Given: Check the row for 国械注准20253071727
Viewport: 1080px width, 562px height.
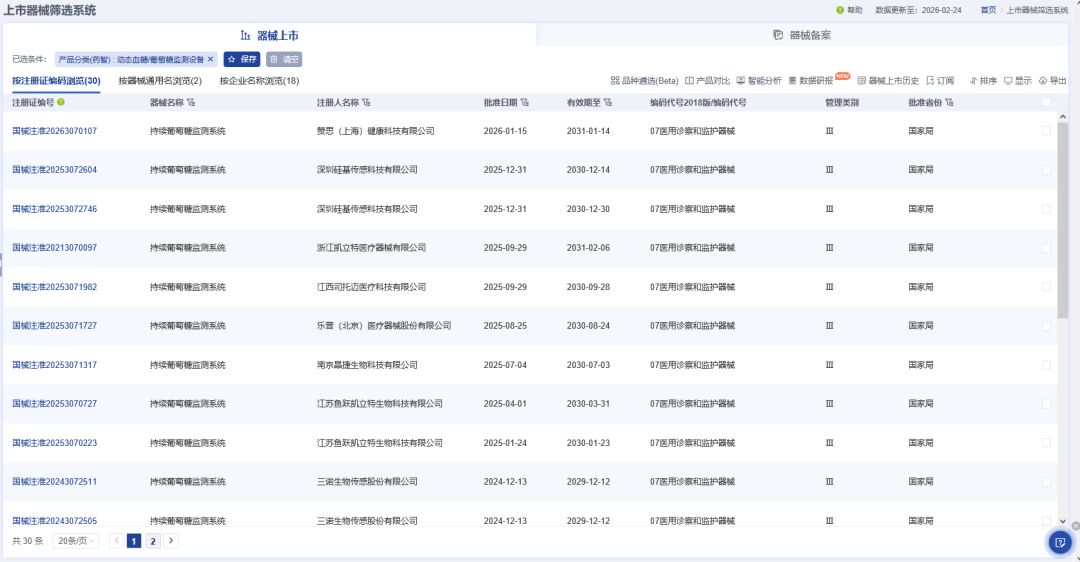Looking at the screenshot, I should point(1046,325).
